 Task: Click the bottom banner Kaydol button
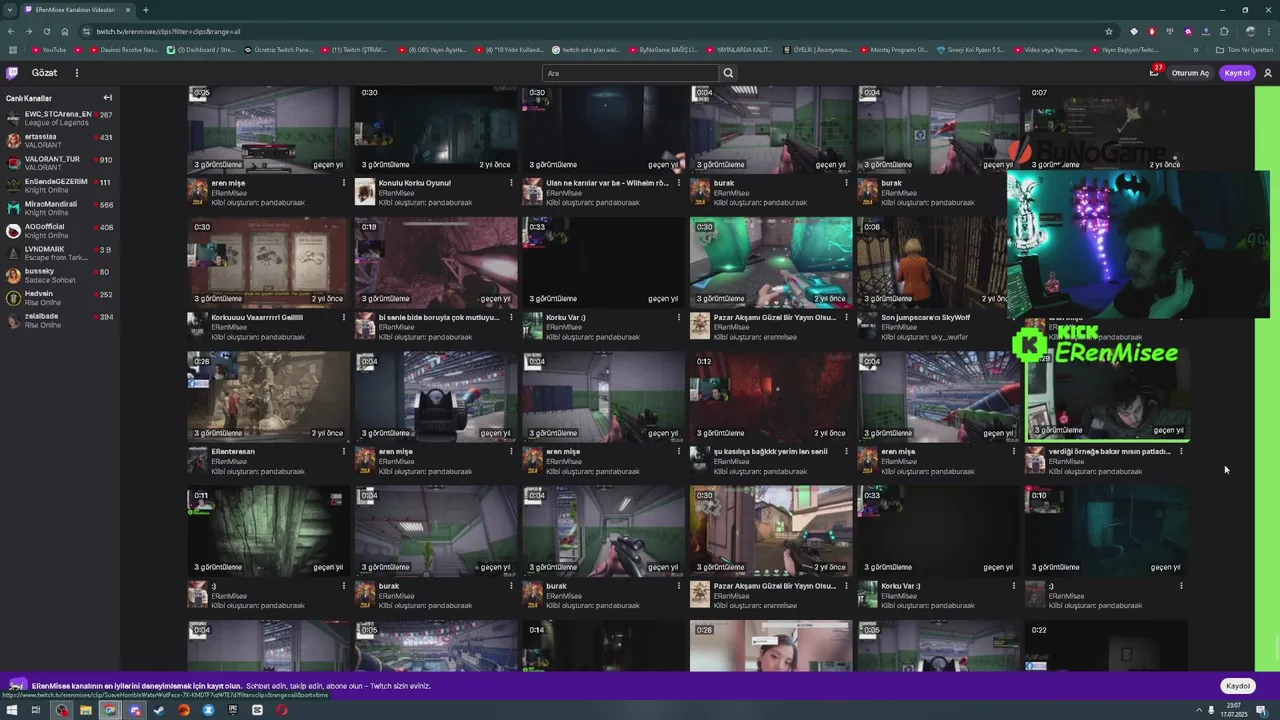(1238, 686)
